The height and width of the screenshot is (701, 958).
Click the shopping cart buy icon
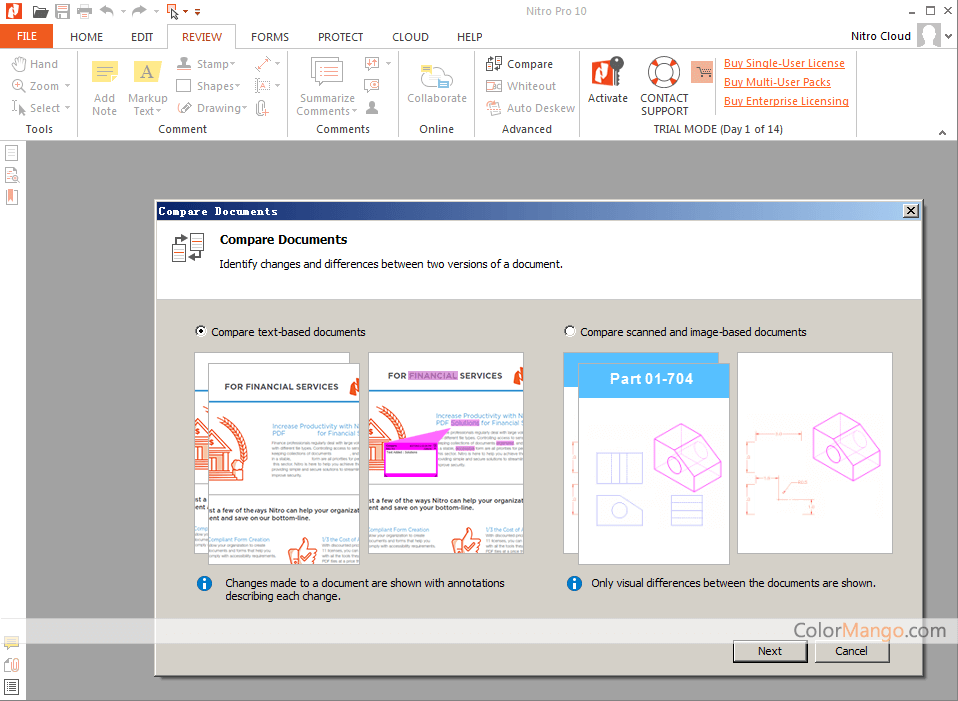[x=703, y=72]
